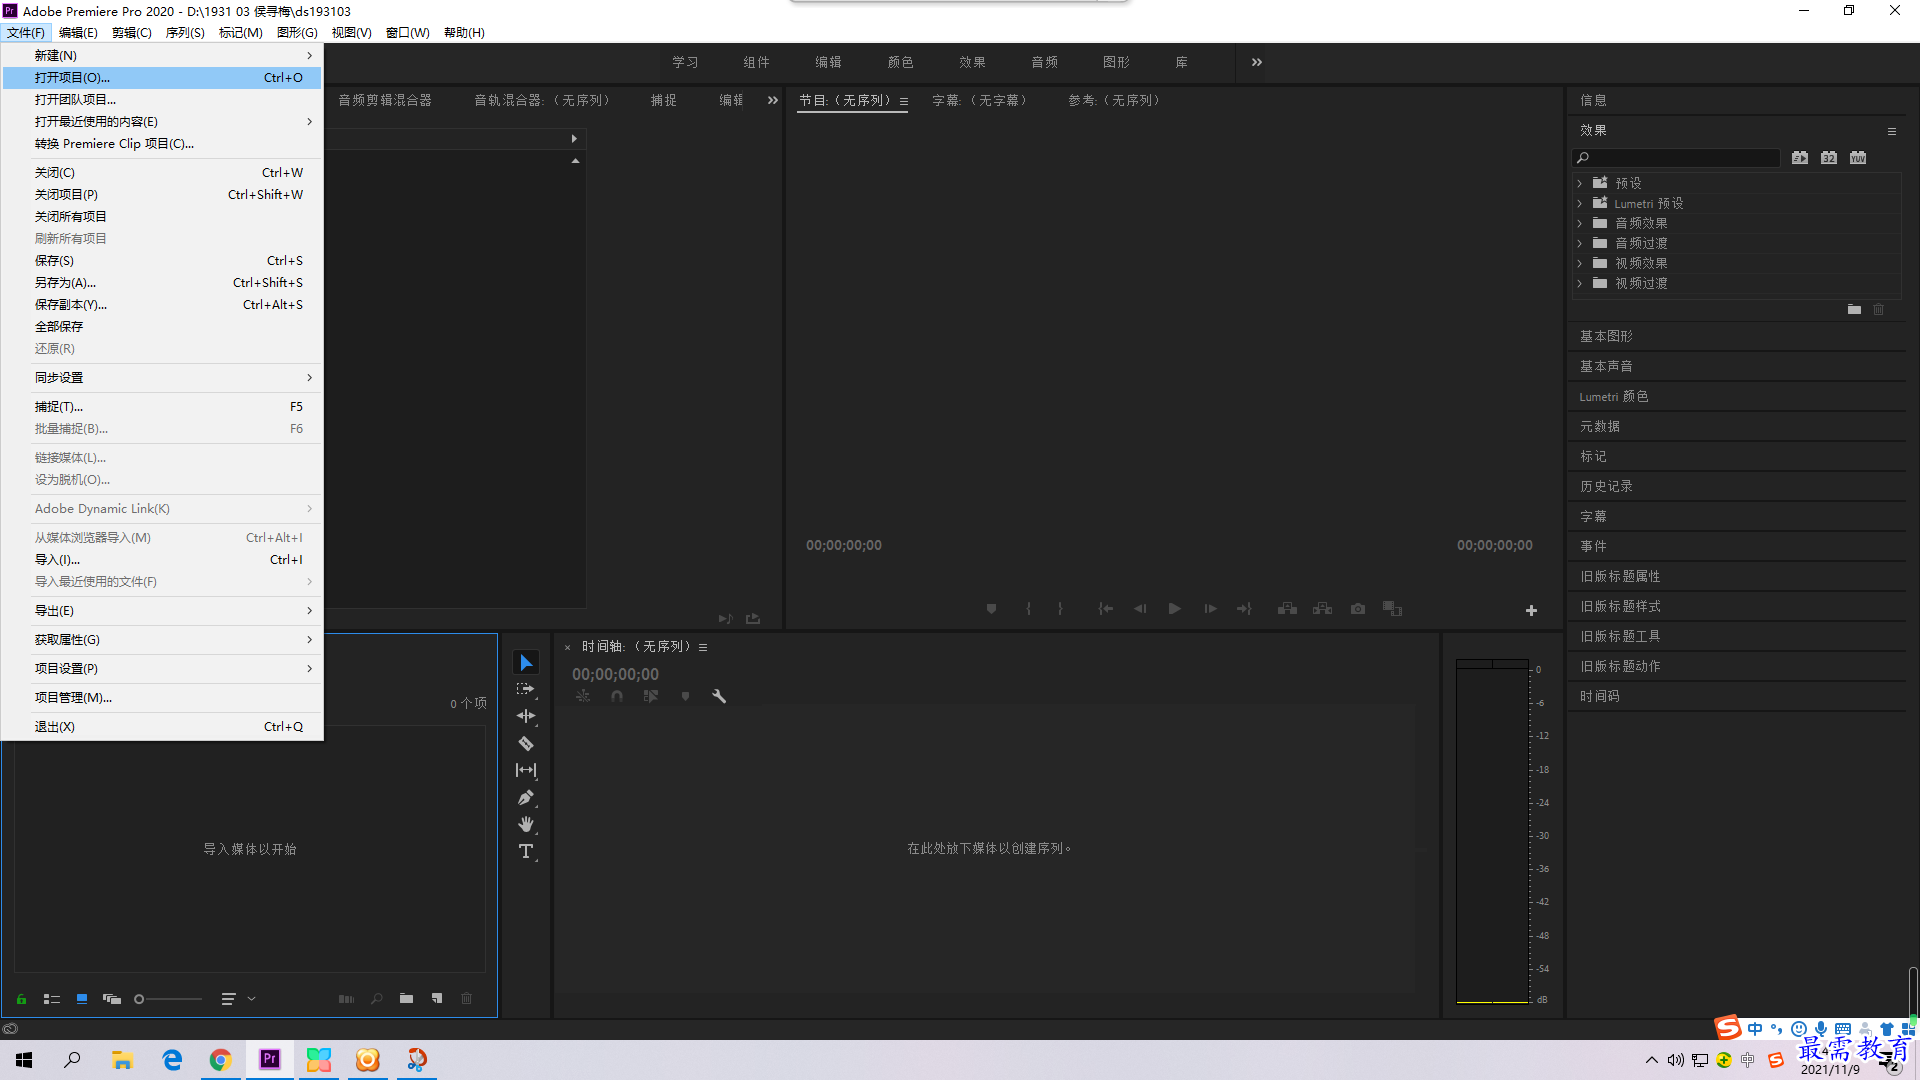Open timeline wrench display settings

pos(719,696)
